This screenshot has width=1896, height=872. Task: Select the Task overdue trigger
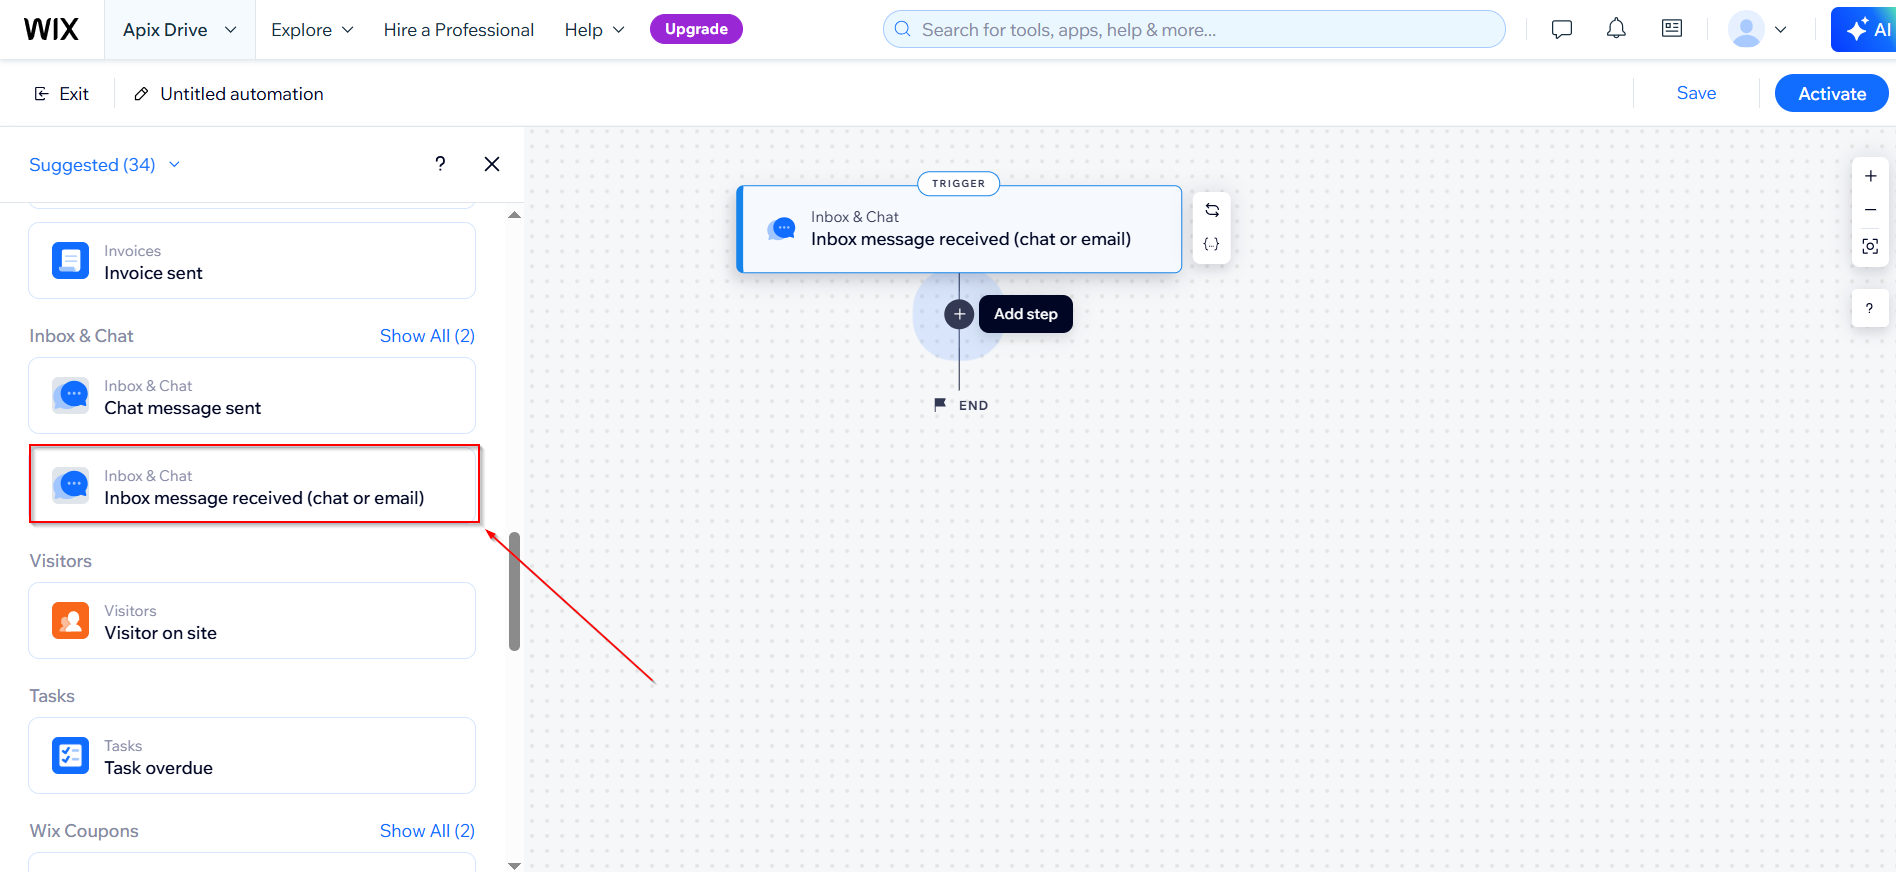pos(252,756)
